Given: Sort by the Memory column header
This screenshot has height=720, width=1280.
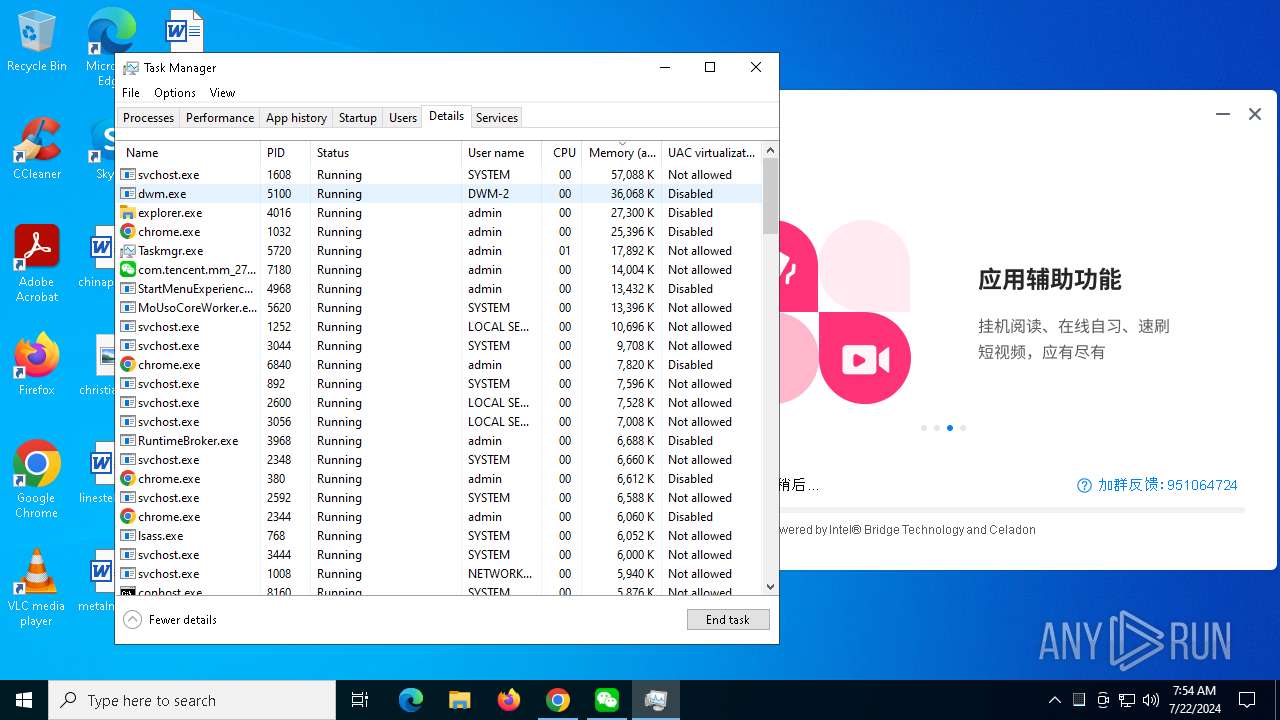Looking at the screenshot, I should (x=622, y=153).
